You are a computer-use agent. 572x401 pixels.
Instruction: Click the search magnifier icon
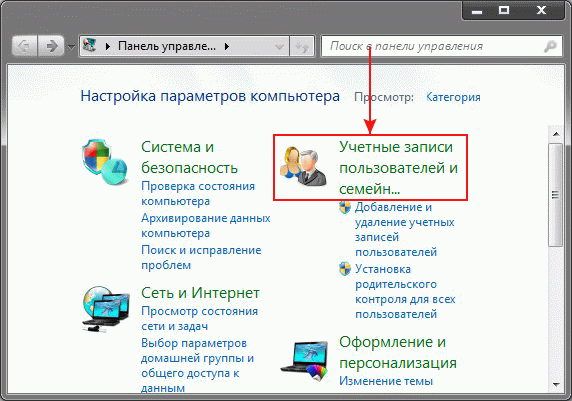pos(550,46)
